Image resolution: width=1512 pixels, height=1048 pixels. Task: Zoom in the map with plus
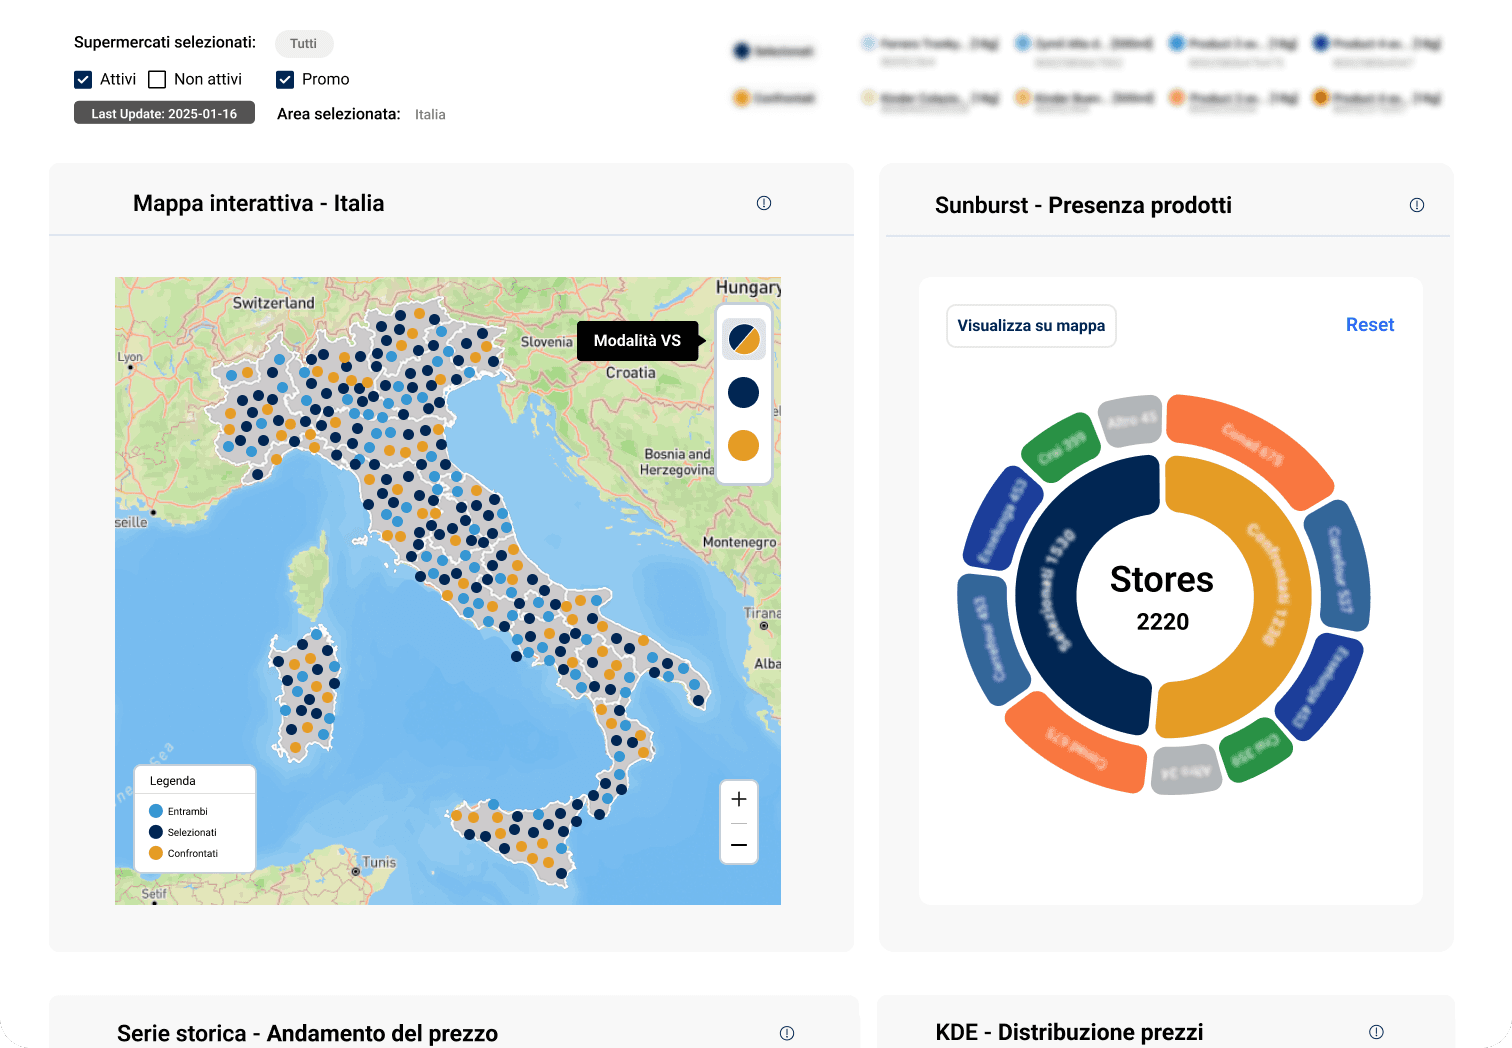pyautogui.click(x=739, y=799)
